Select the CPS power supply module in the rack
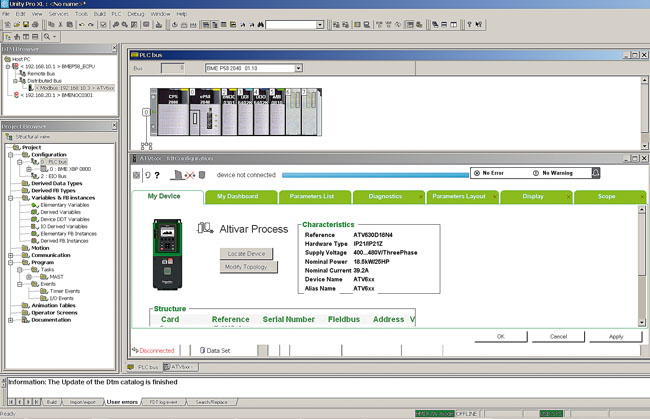650x419 pixels. 173,112
